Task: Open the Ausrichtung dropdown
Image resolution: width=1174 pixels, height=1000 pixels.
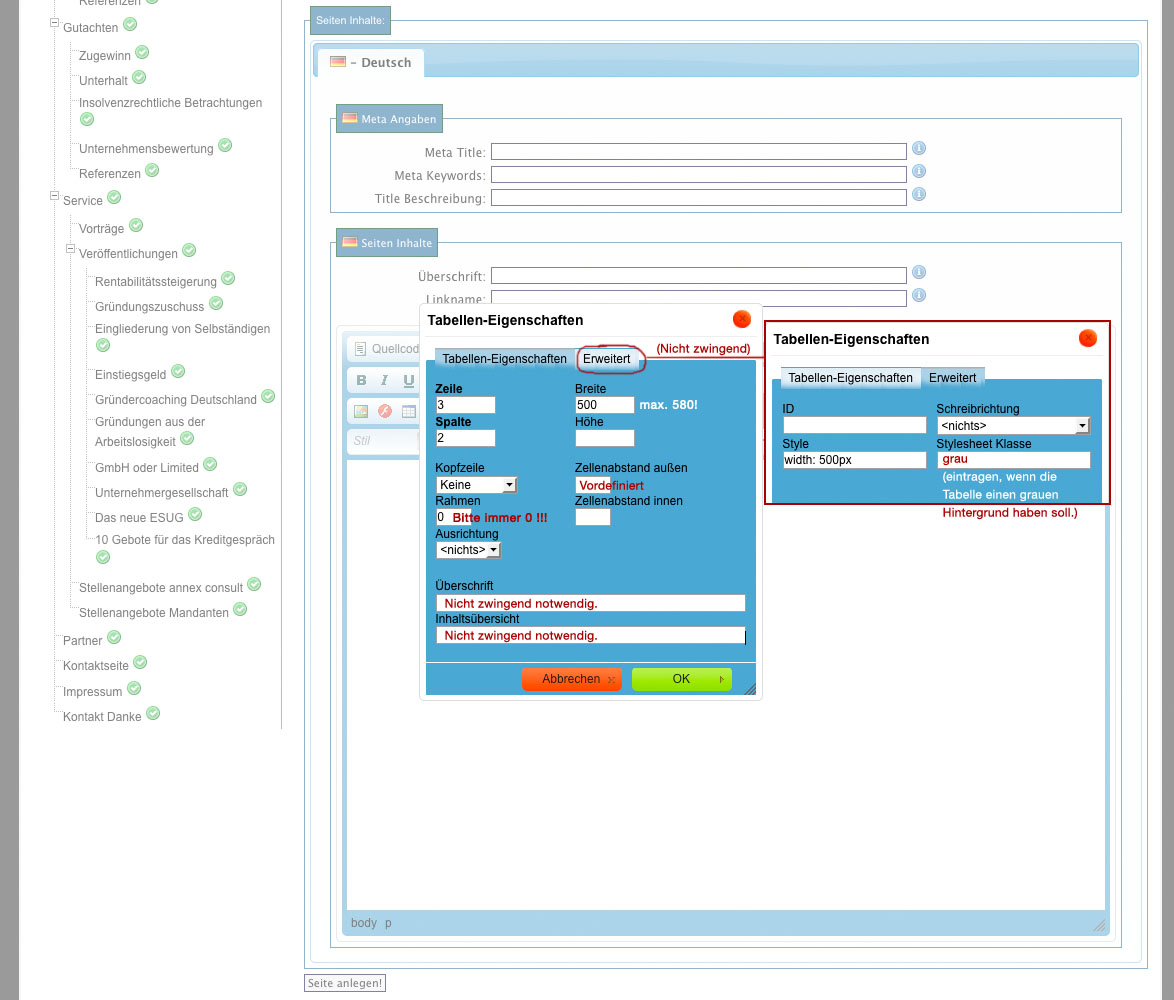Action: tap(468, 550)
